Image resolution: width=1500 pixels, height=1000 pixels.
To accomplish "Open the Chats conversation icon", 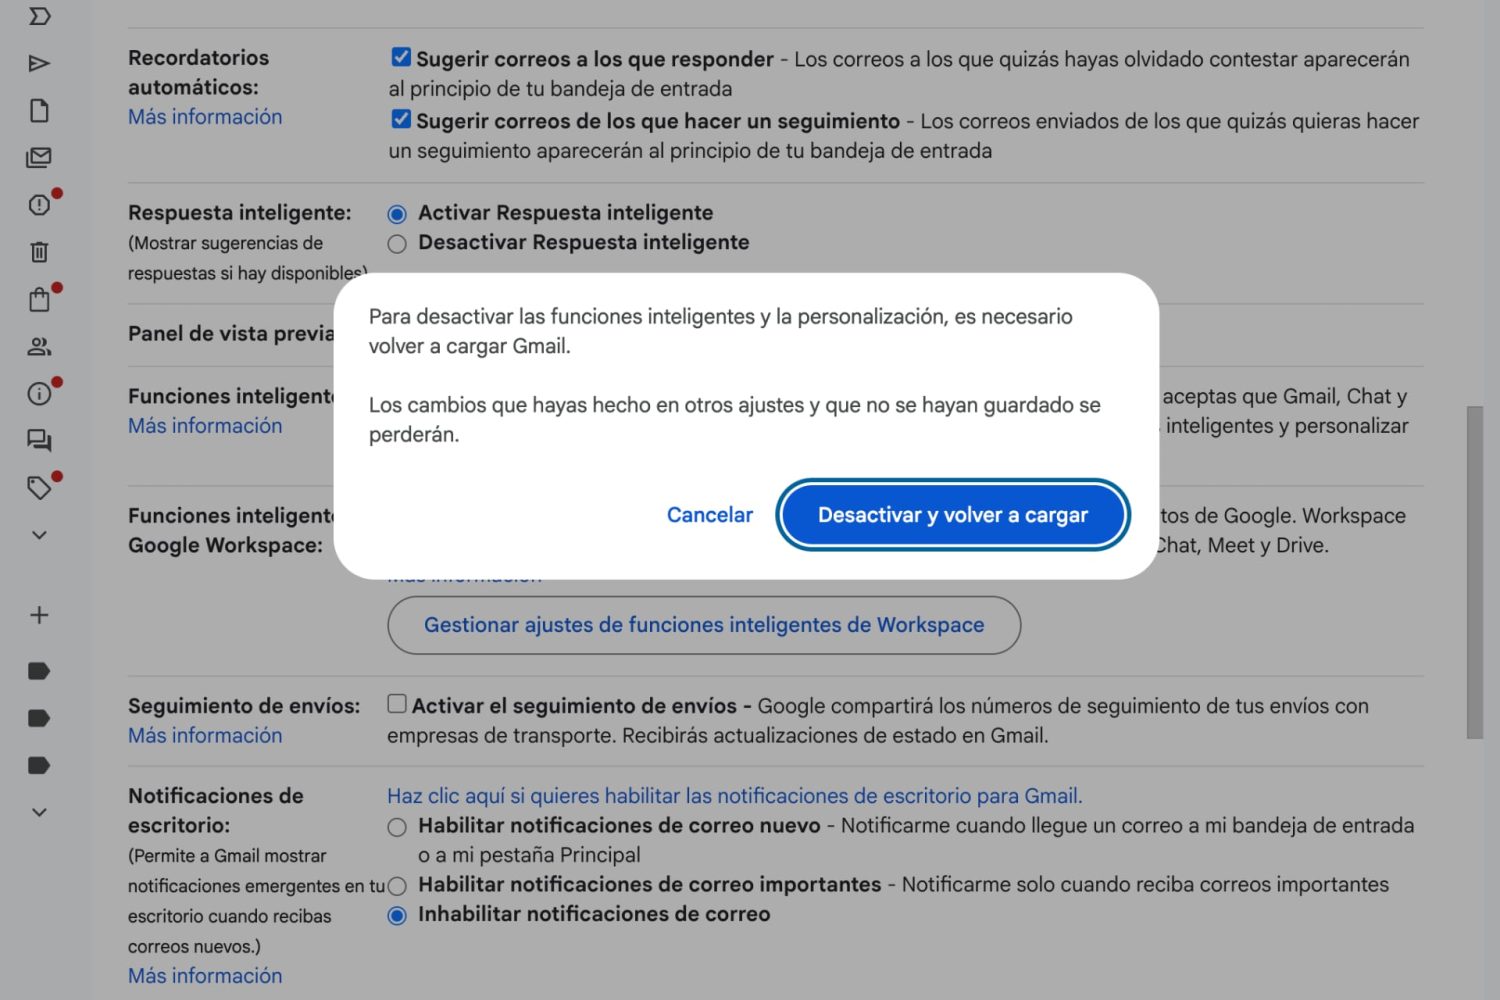I will 39,440.
